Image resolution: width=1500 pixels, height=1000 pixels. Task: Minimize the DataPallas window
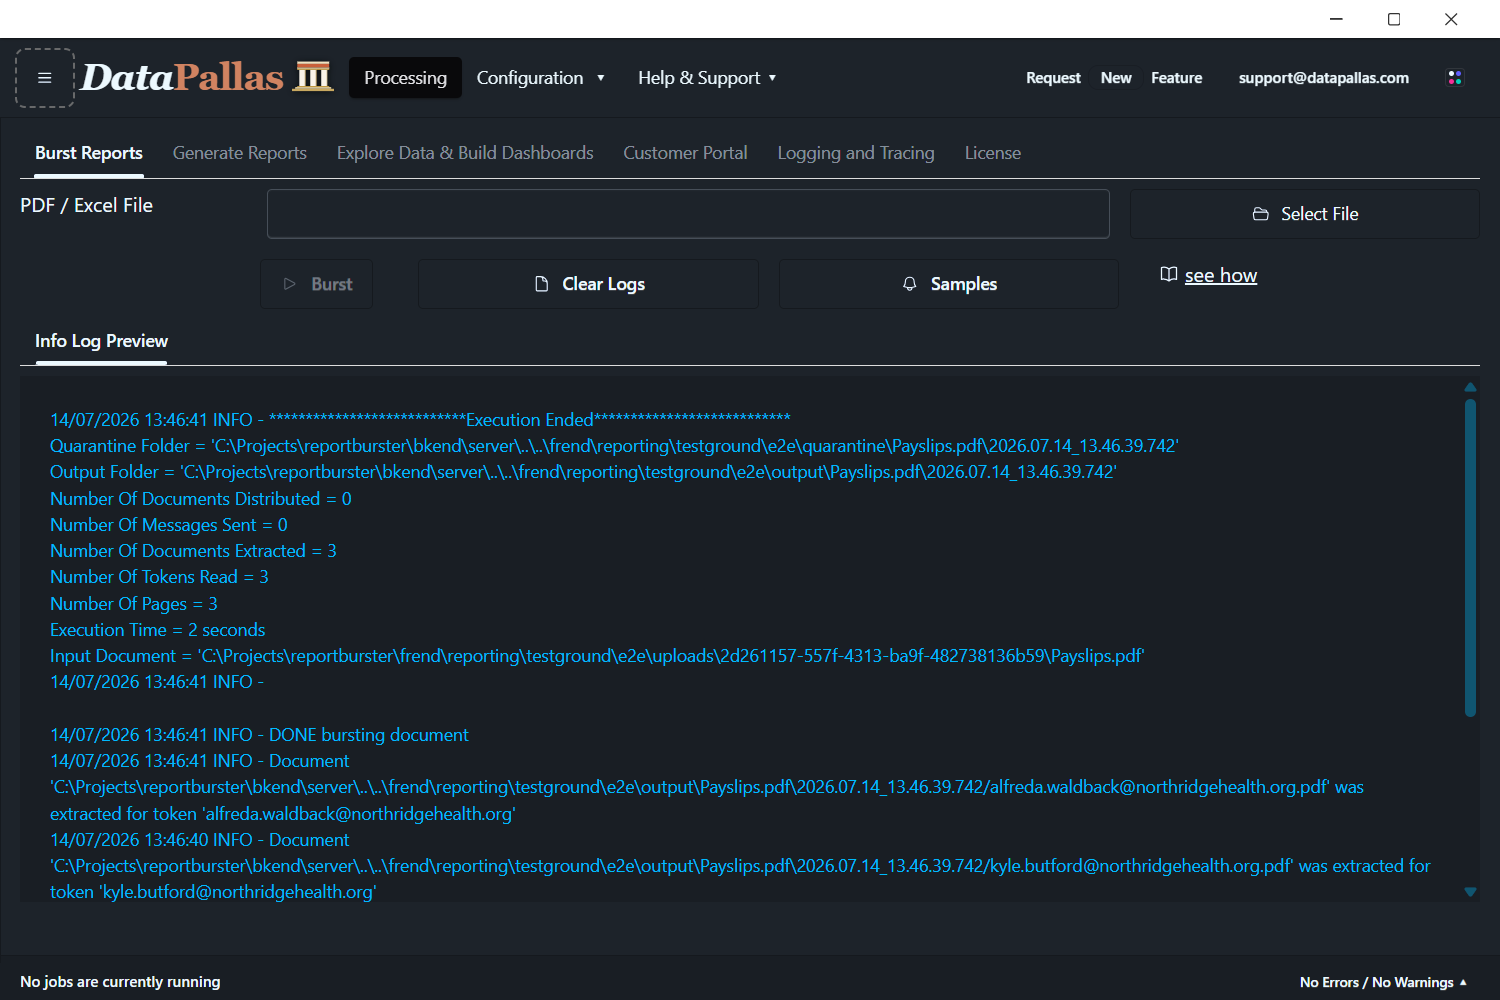1336,19
